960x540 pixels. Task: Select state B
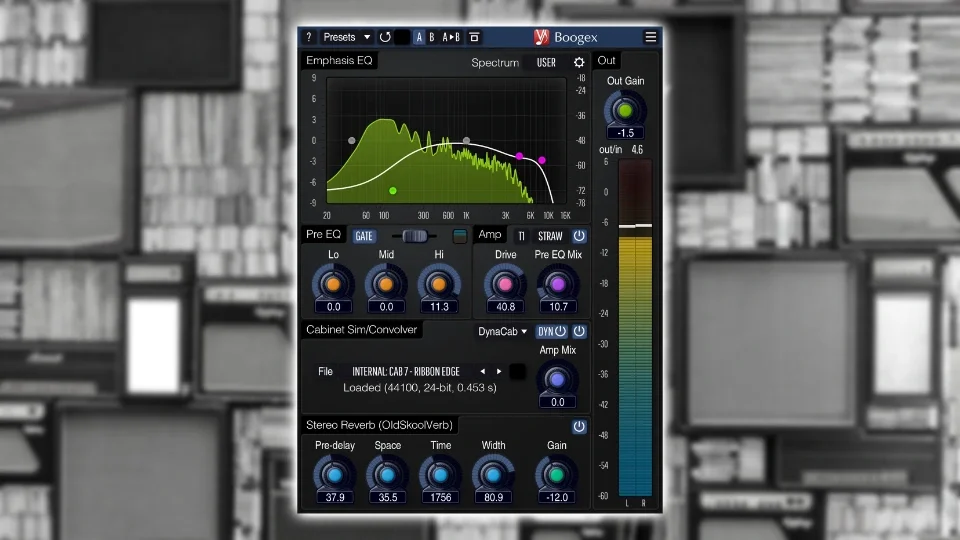[x=432, y=37]
